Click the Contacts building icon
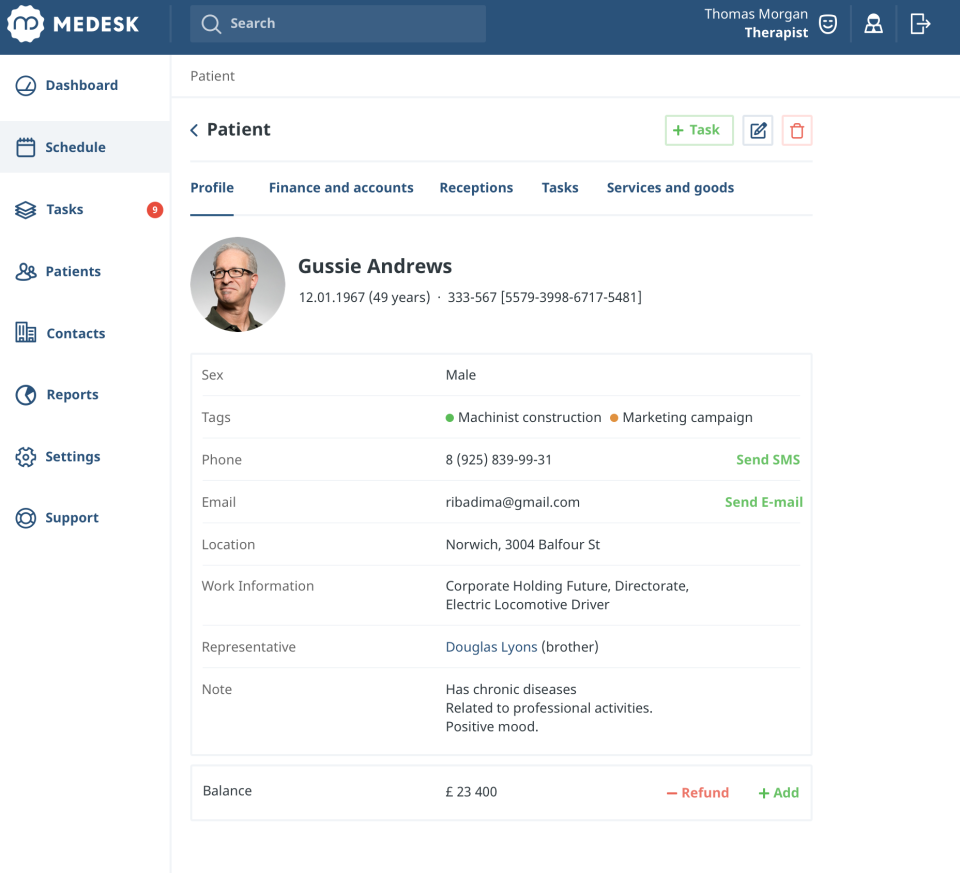Viewport: 960px width, 873px height. click(x=24, y=332)
